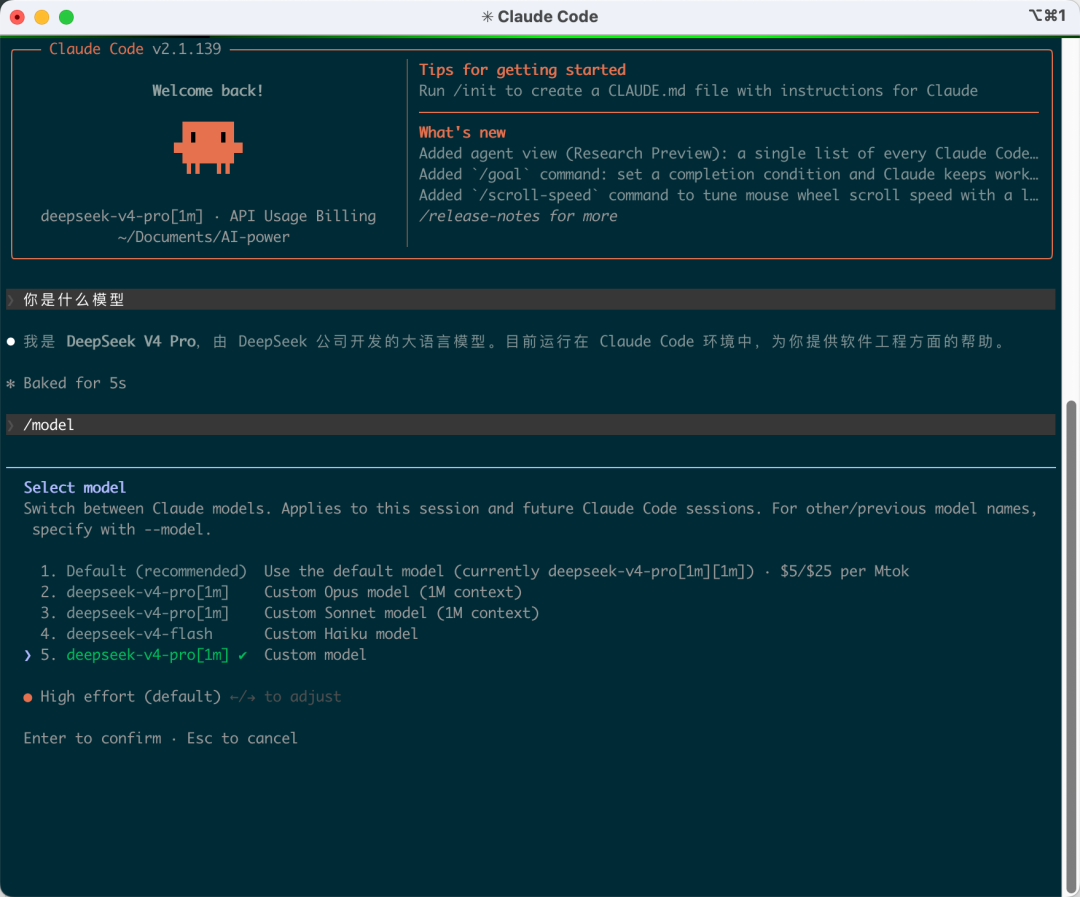
Task: Click the asterisk beside Baked for 5s
Action: point(10,384)
